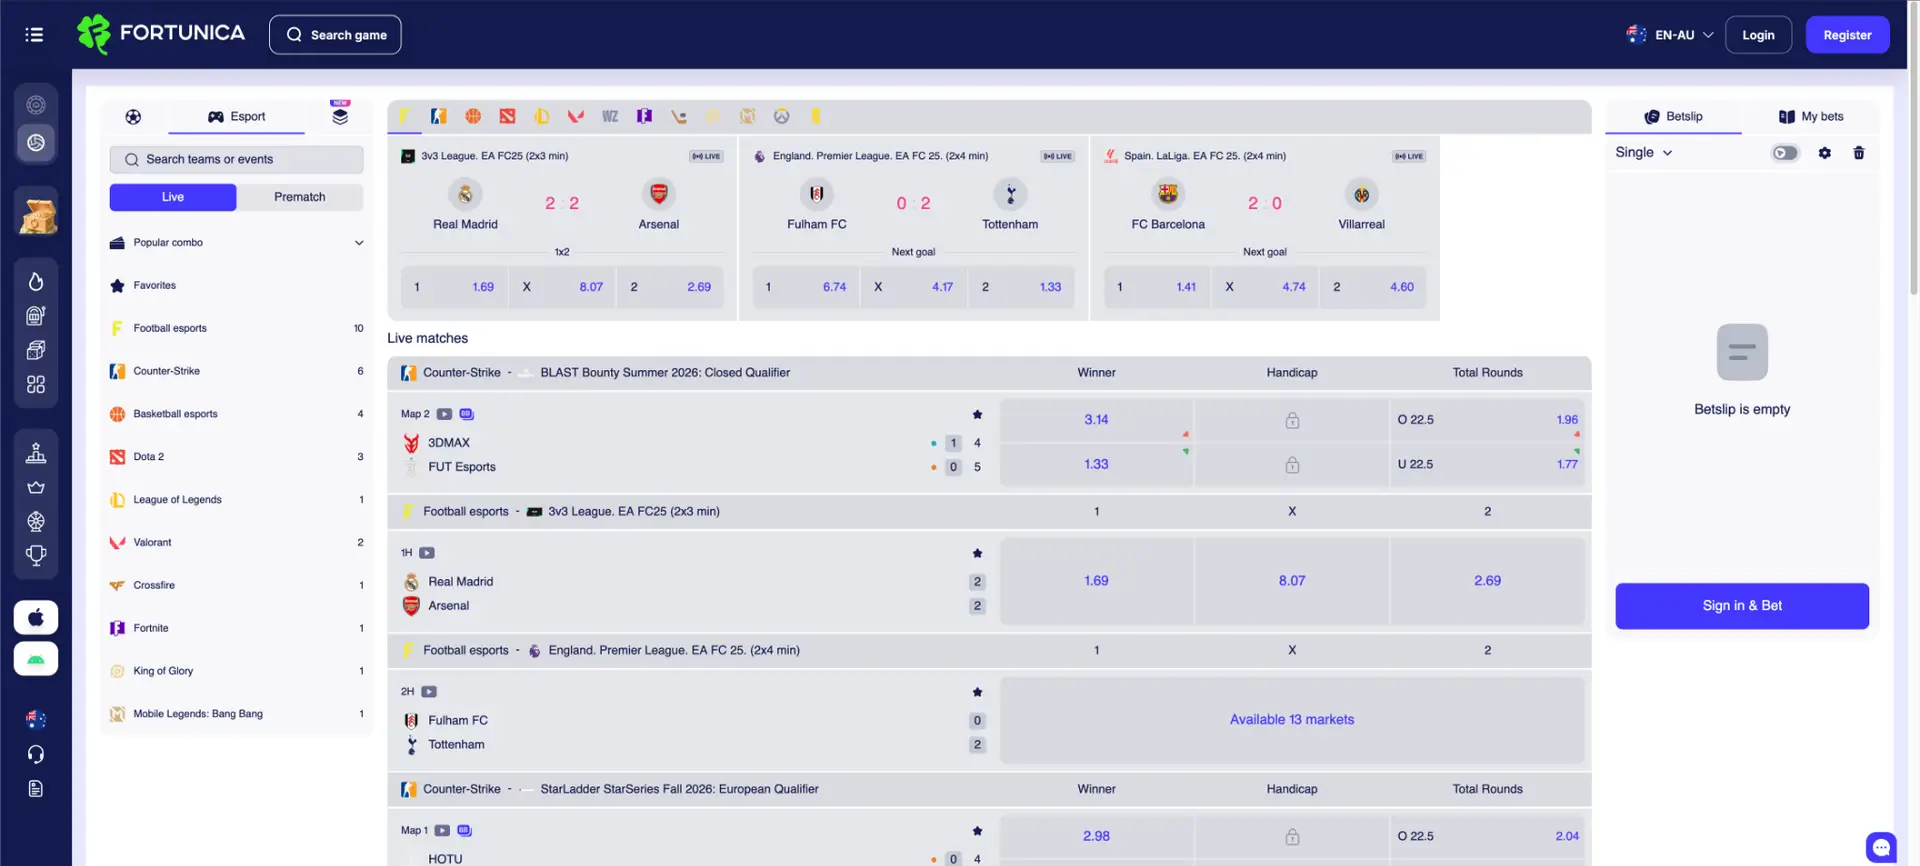This screenshot has width=1920, height=866.
Task: Open the Valorant category in sidebar list
Action: tap(236, 543)
